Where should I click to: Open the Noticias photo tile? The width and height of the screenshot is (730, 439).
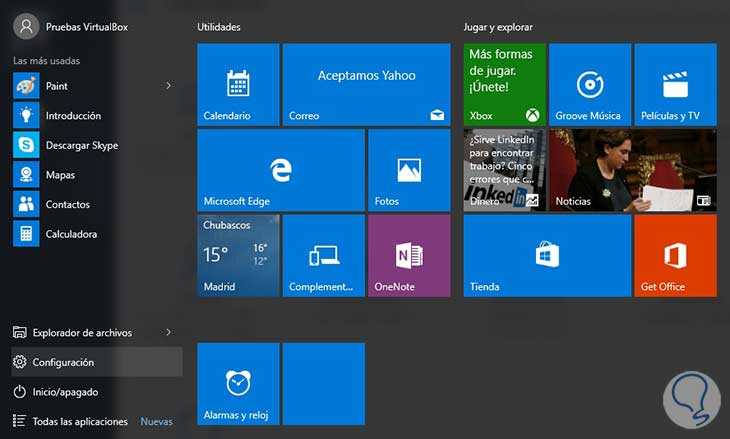[633, 170]
